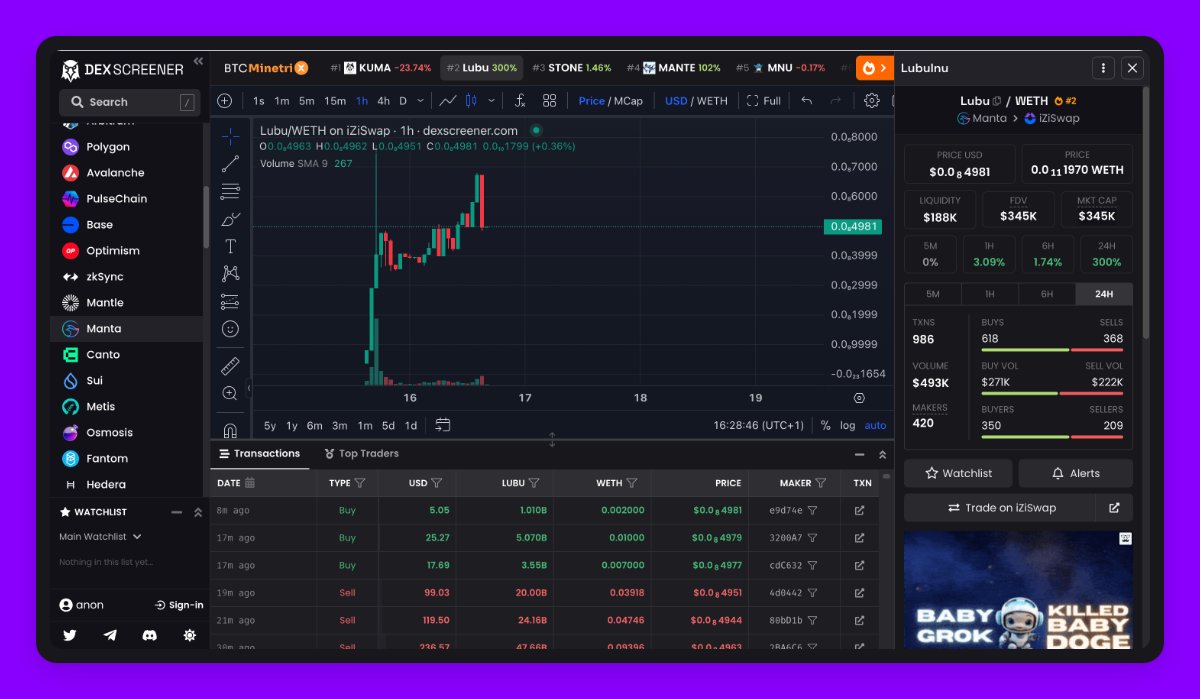The image size is (1200, 699).
Task: Expand the Main Watchlist dropdown
Action: [x=100, y=537]
